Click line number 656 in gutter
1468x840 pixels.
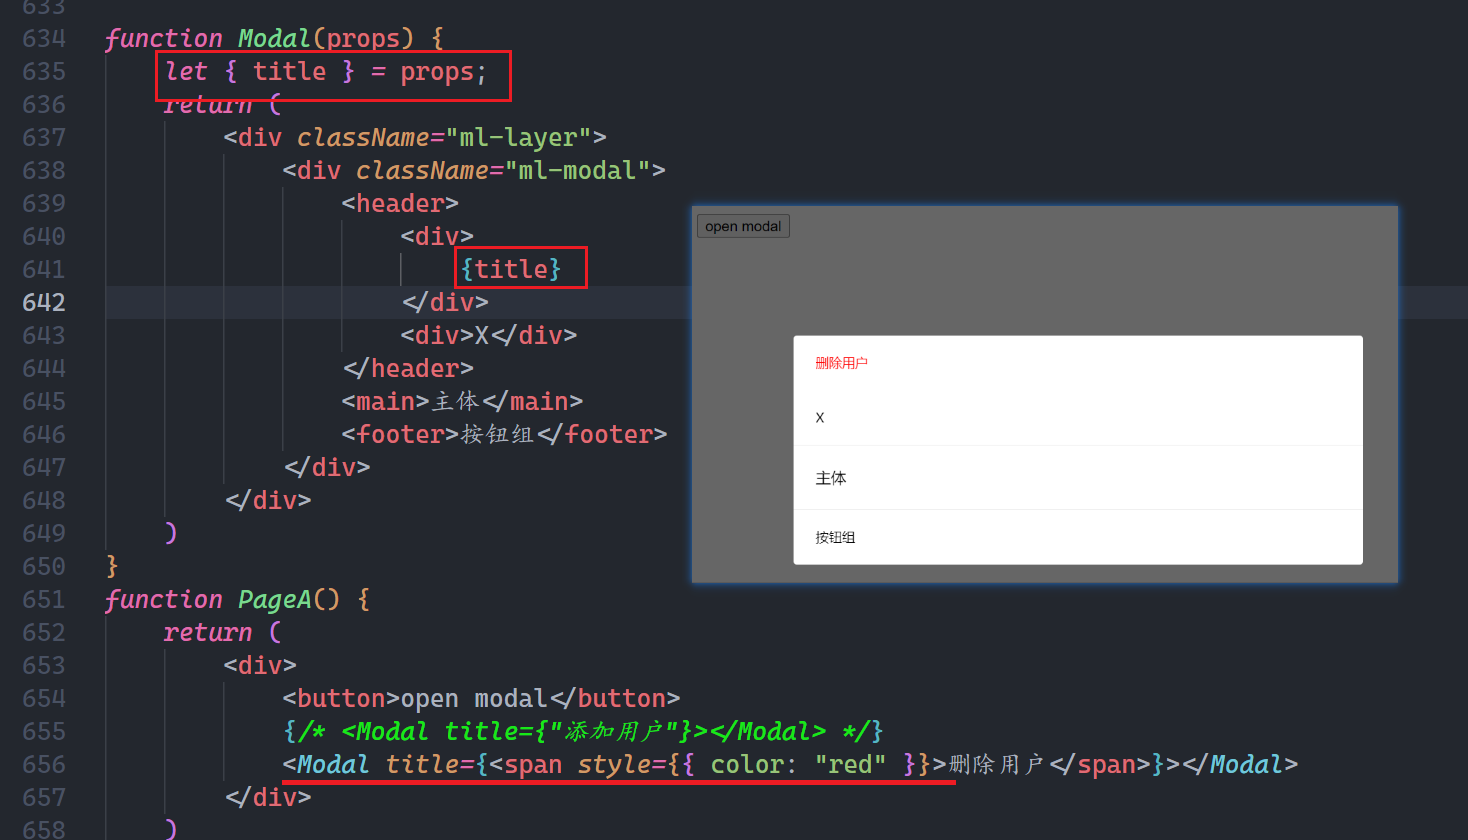click(44, 764)
